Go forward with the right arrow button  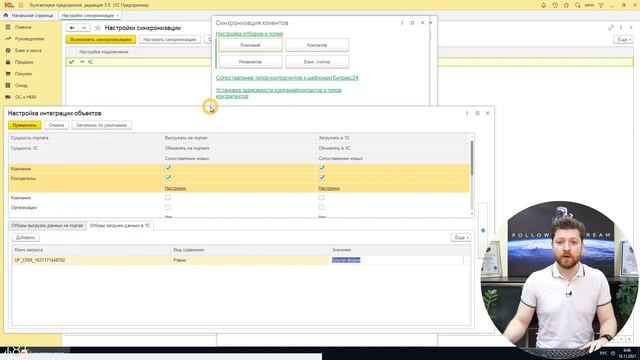pos(84,28)
